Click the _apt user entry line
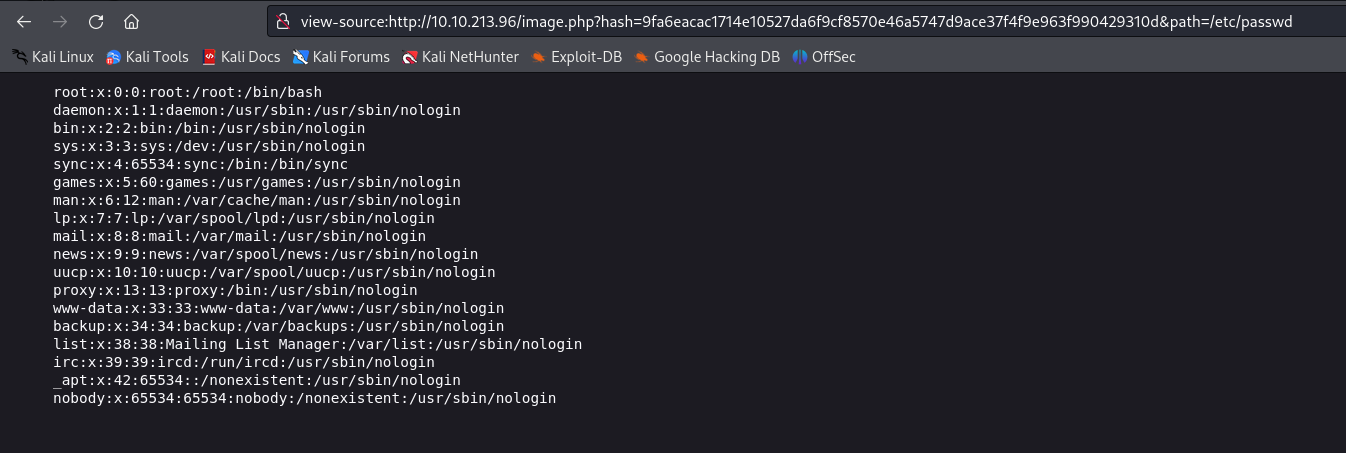The width and height of the screenshot is (1346, 453). pos(257,380)
